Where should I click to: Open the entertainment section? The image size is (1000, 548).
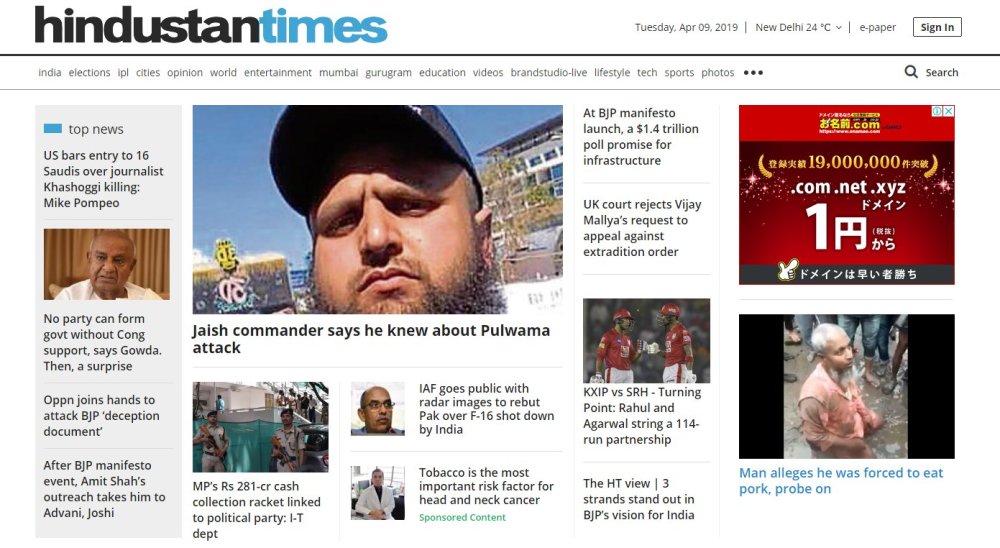click(x=277, y=73)
